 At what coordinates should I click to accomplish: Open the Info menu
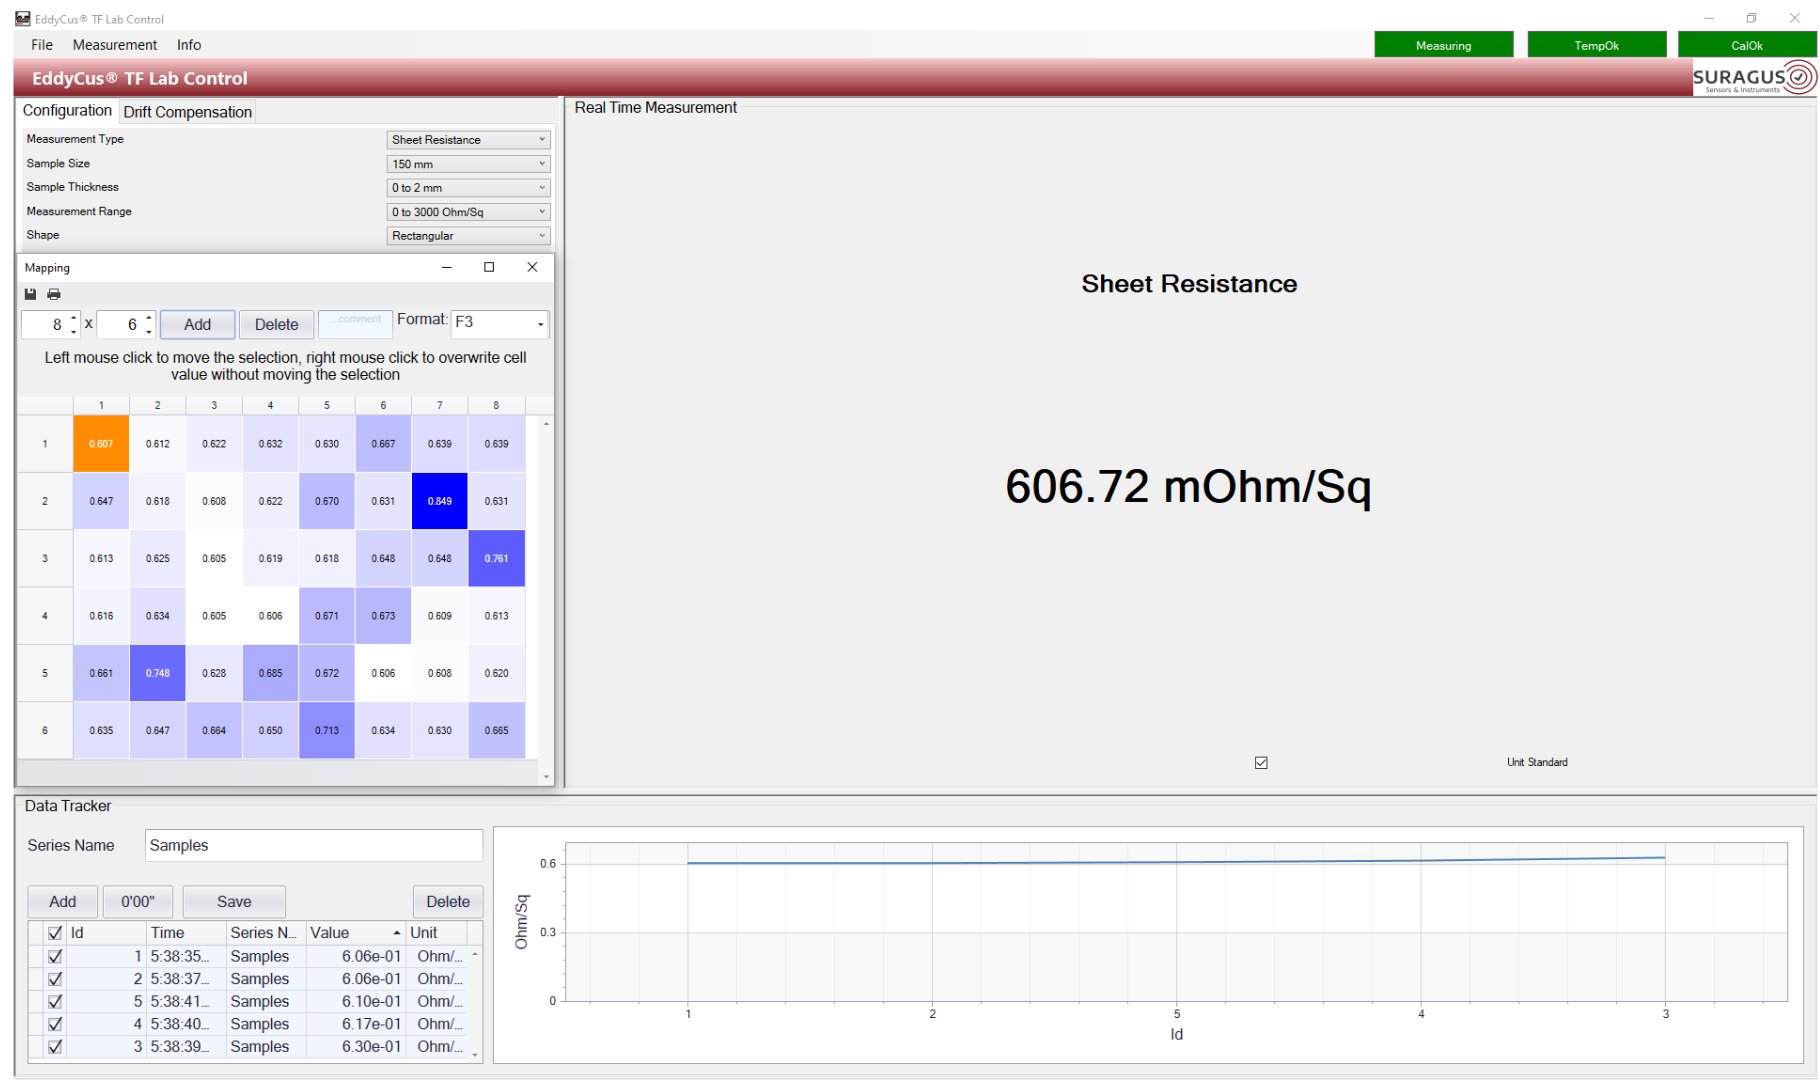189,45
